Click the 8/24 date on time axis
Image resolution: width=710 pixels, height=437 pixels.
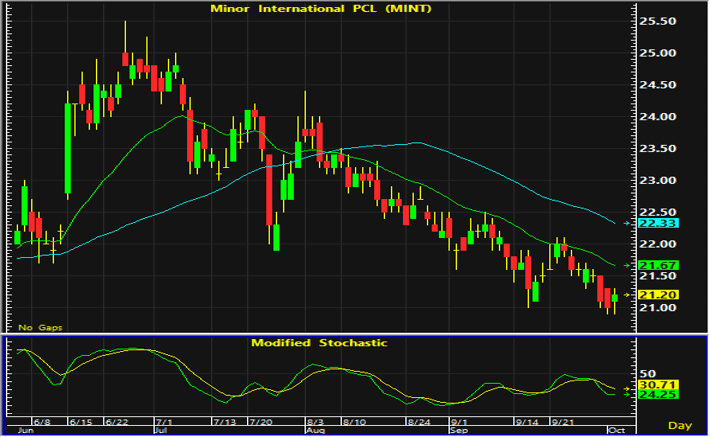(x=419, y=422)
